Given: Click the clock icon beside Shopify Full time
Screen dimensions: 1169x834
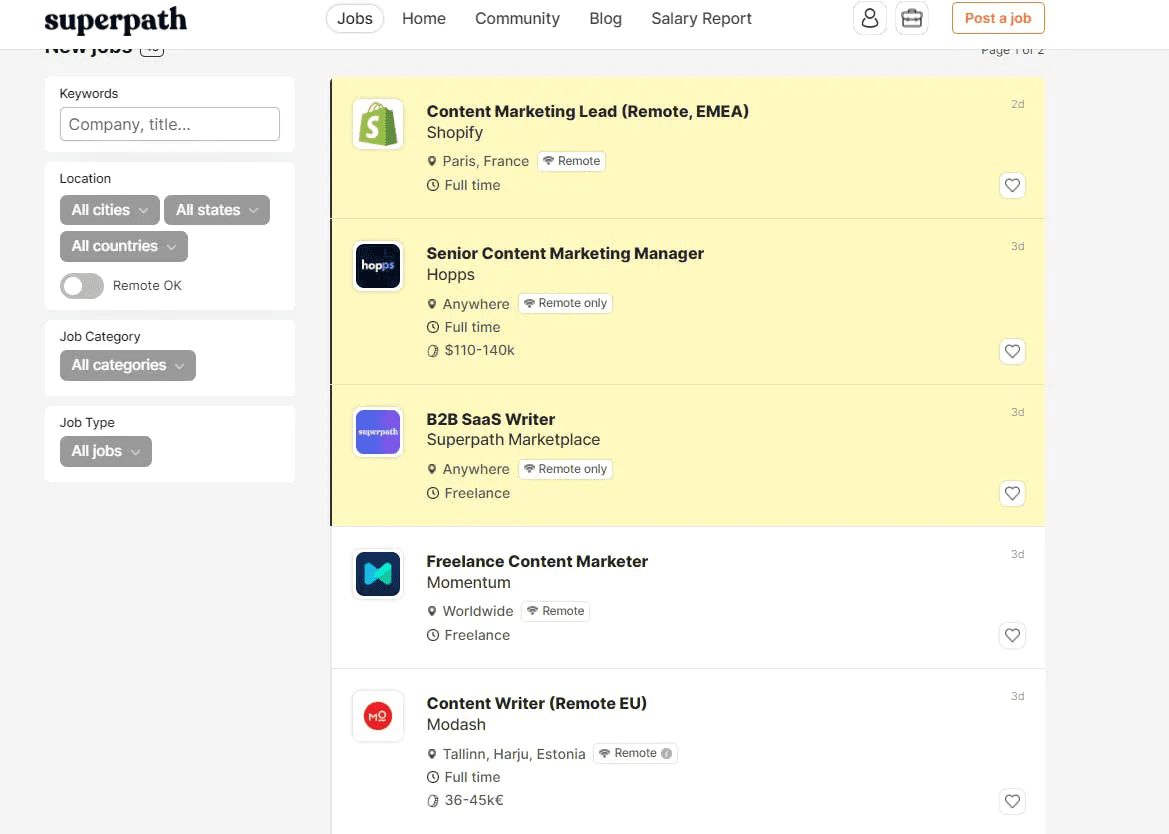Looking at the screenshot, I should point(432,185).
